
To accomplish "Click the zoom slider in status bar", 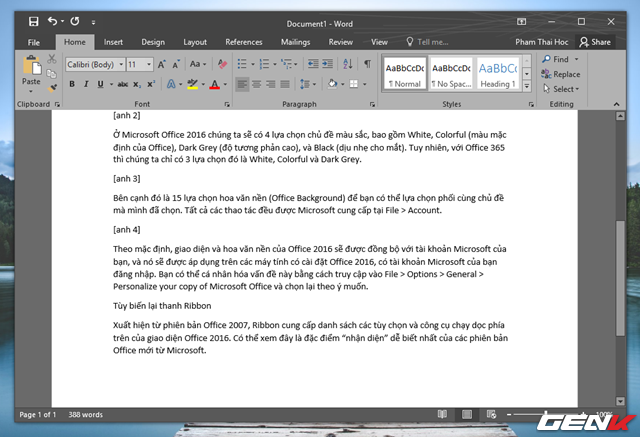I will [546, 415].
